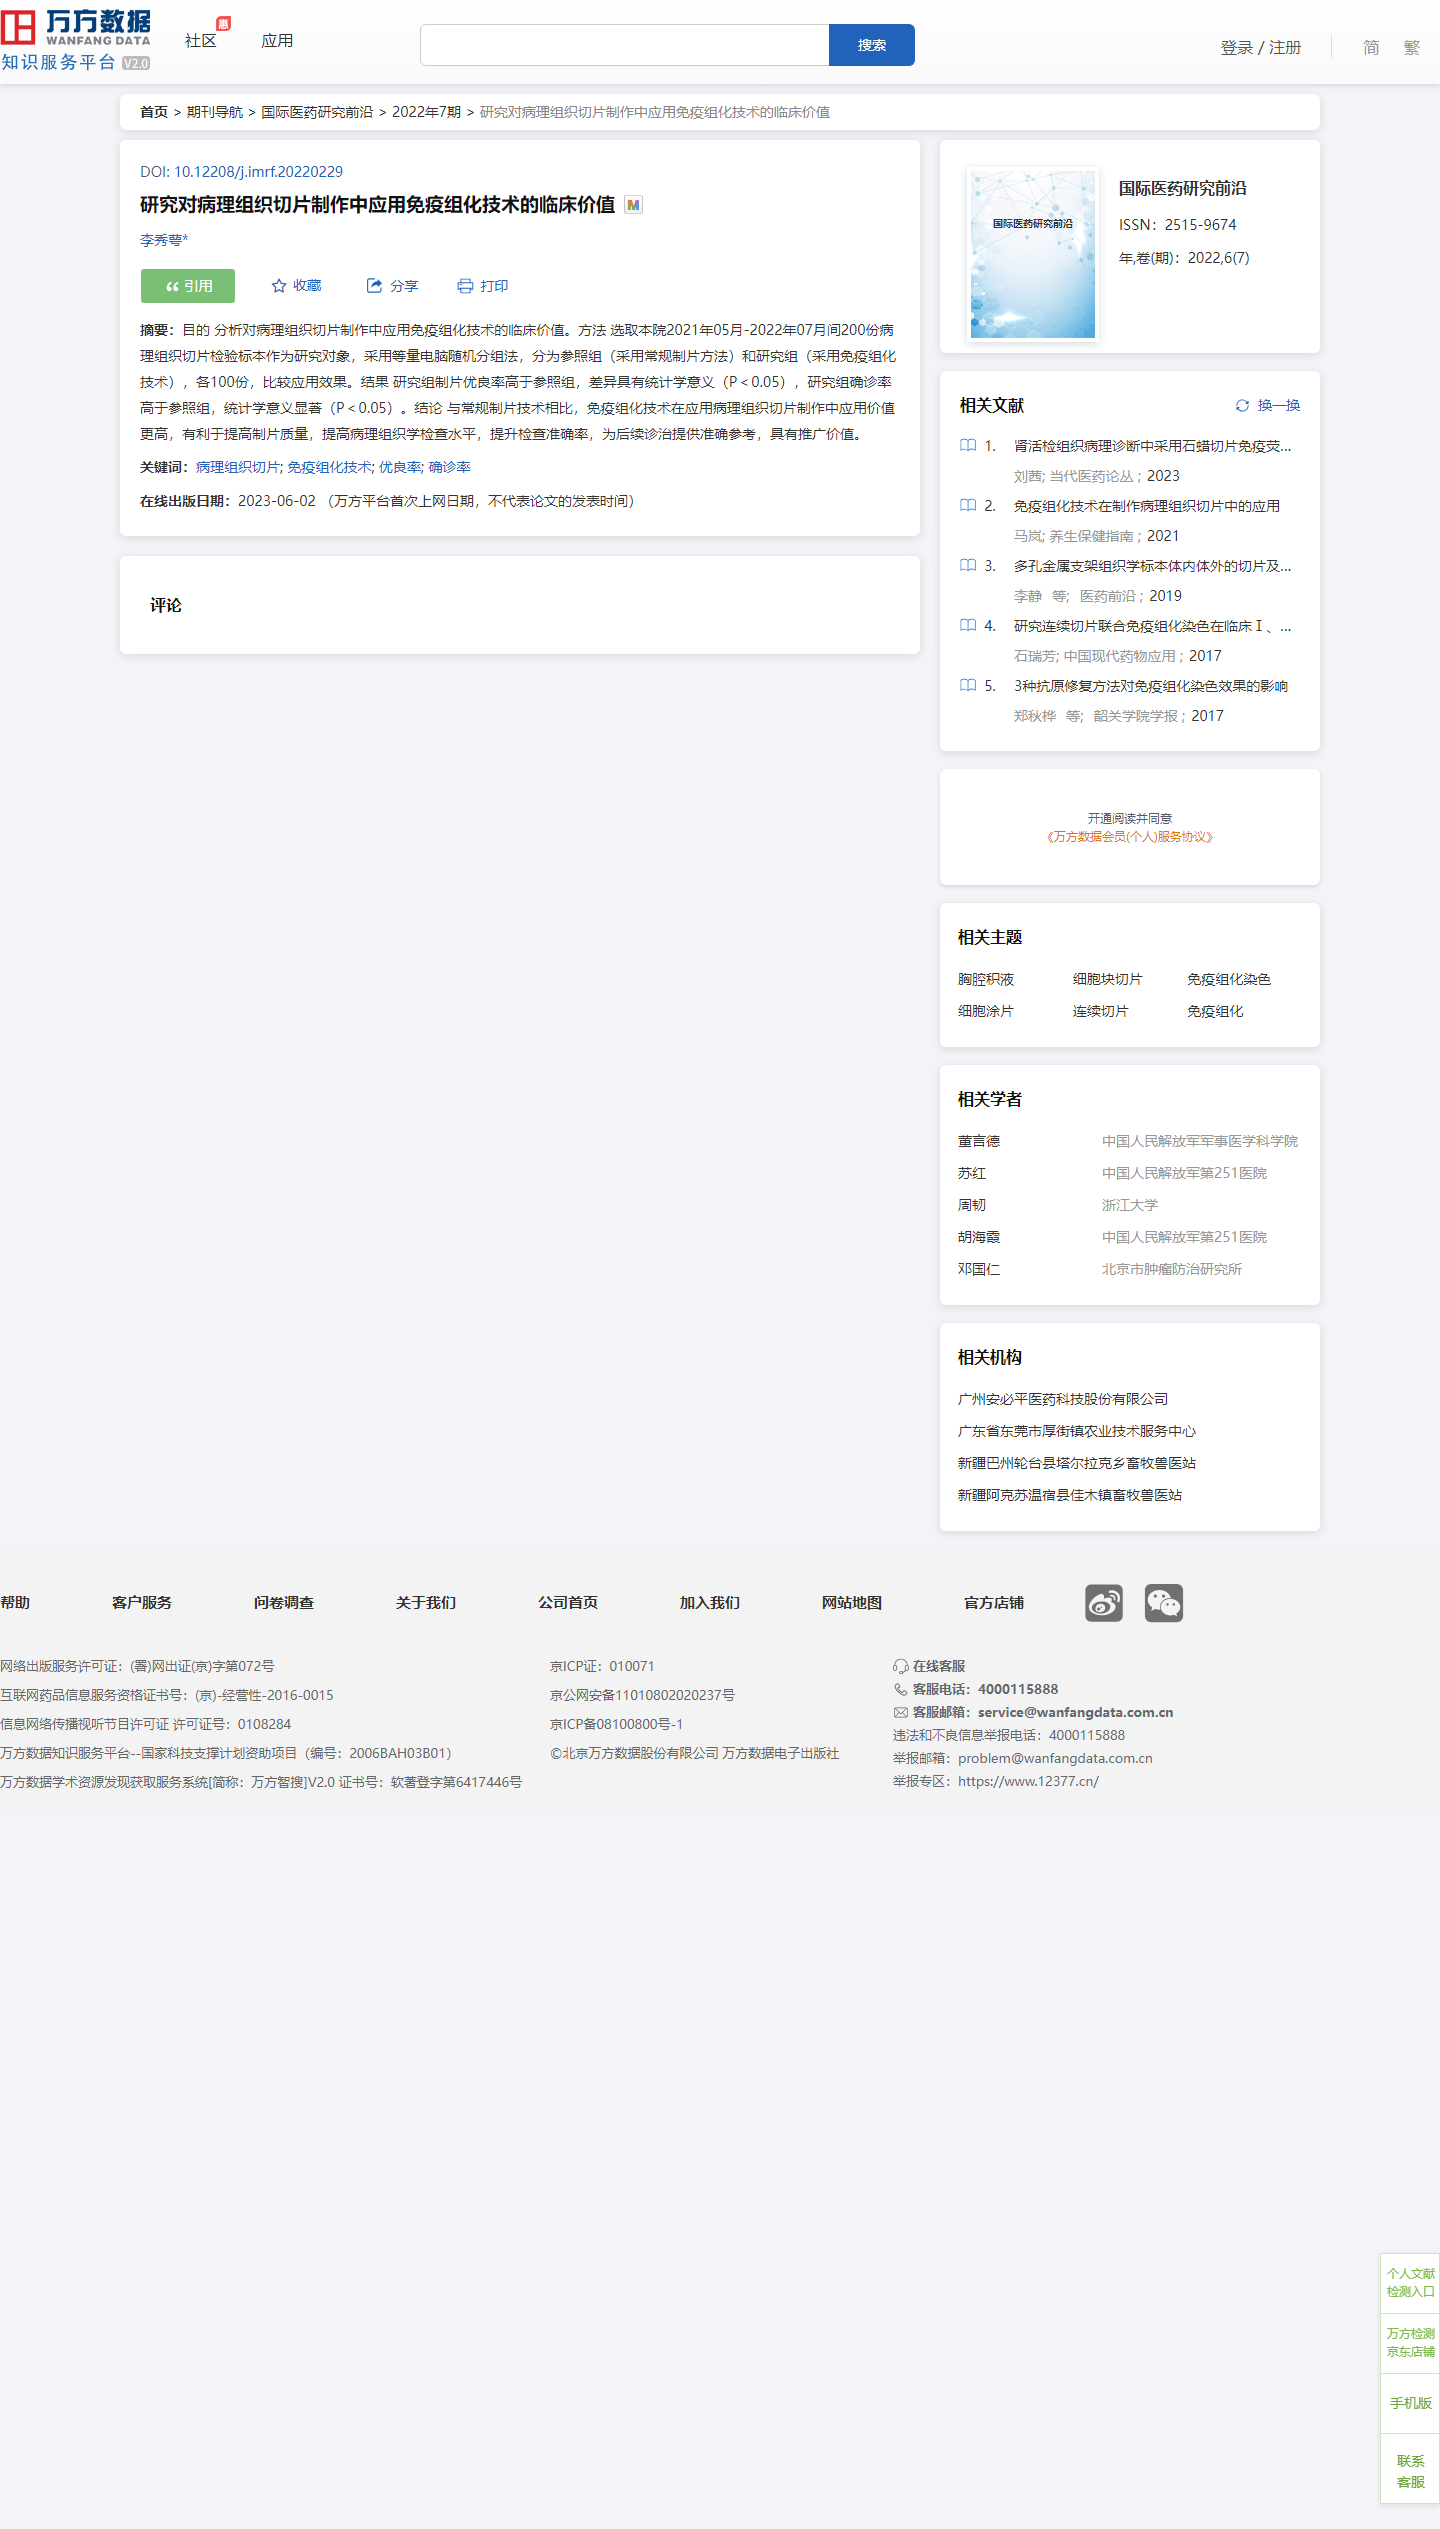Image resolution: width=1440 pixels, height=2529 pixels.
Task: Select related topic 胸腔积液
Action: click(986, 980)
